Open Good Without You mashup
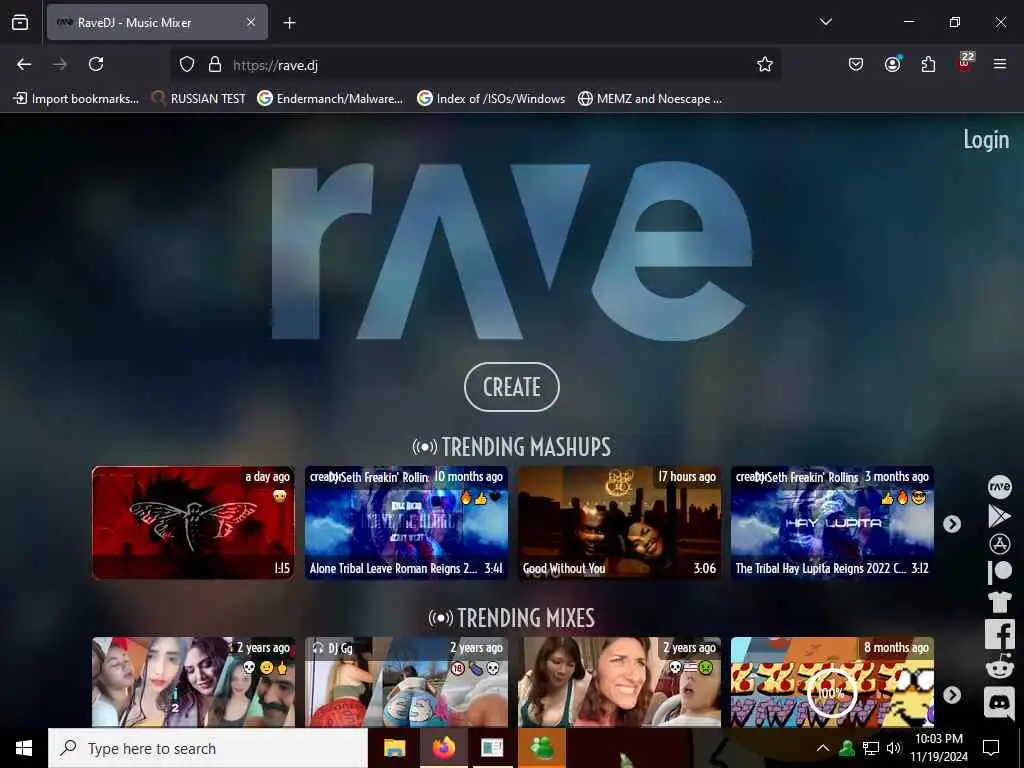The height and width of the screenshot is (768, 1024). click(x=619, y=522)
